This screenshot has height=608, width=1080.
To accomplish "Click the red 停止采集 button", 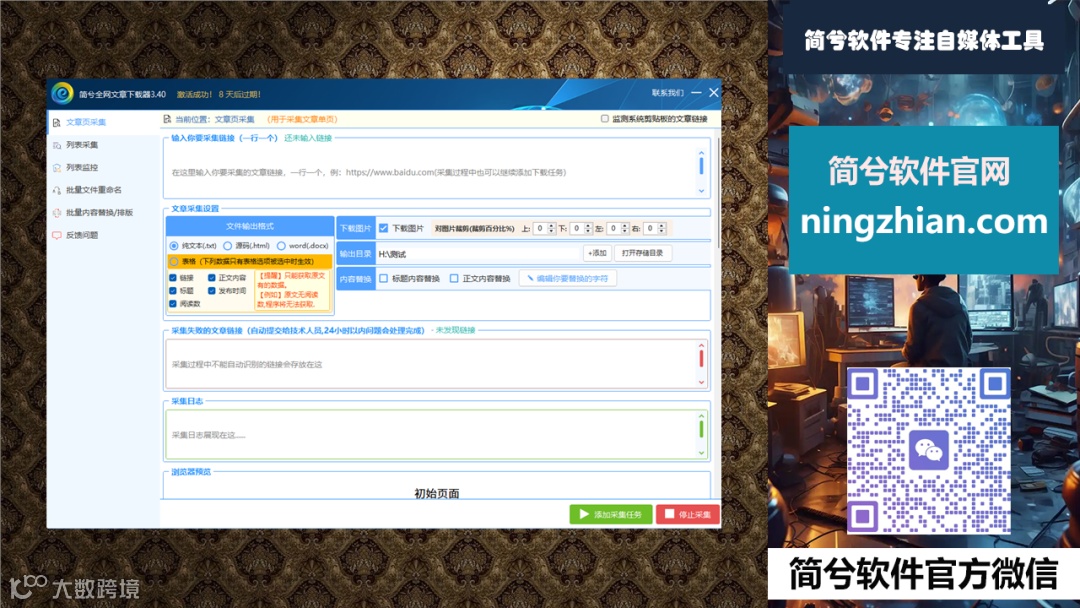I will coord(688,514).
